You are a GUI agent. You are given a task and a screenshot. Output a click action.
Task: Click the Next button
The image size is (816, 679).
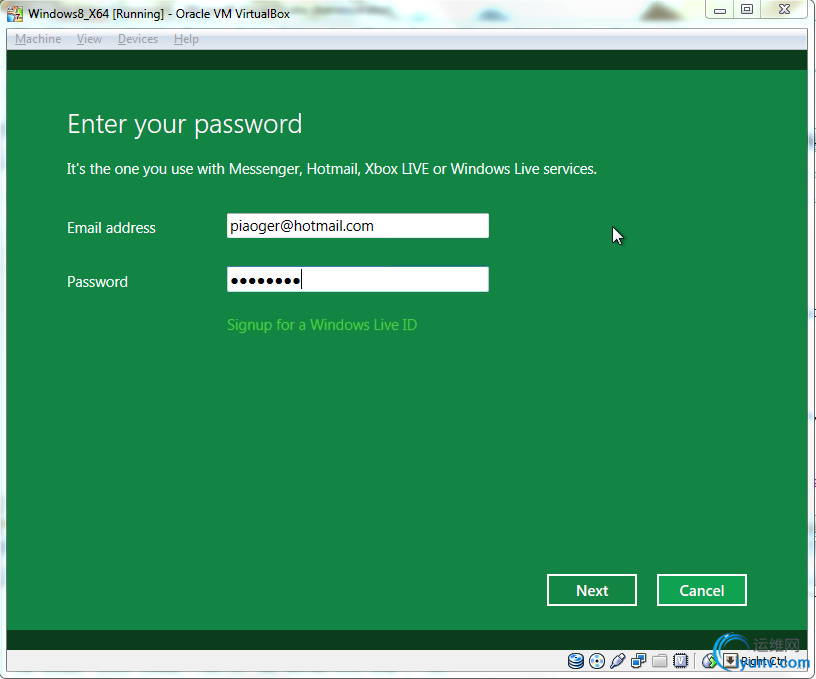[x=592, y=590]
